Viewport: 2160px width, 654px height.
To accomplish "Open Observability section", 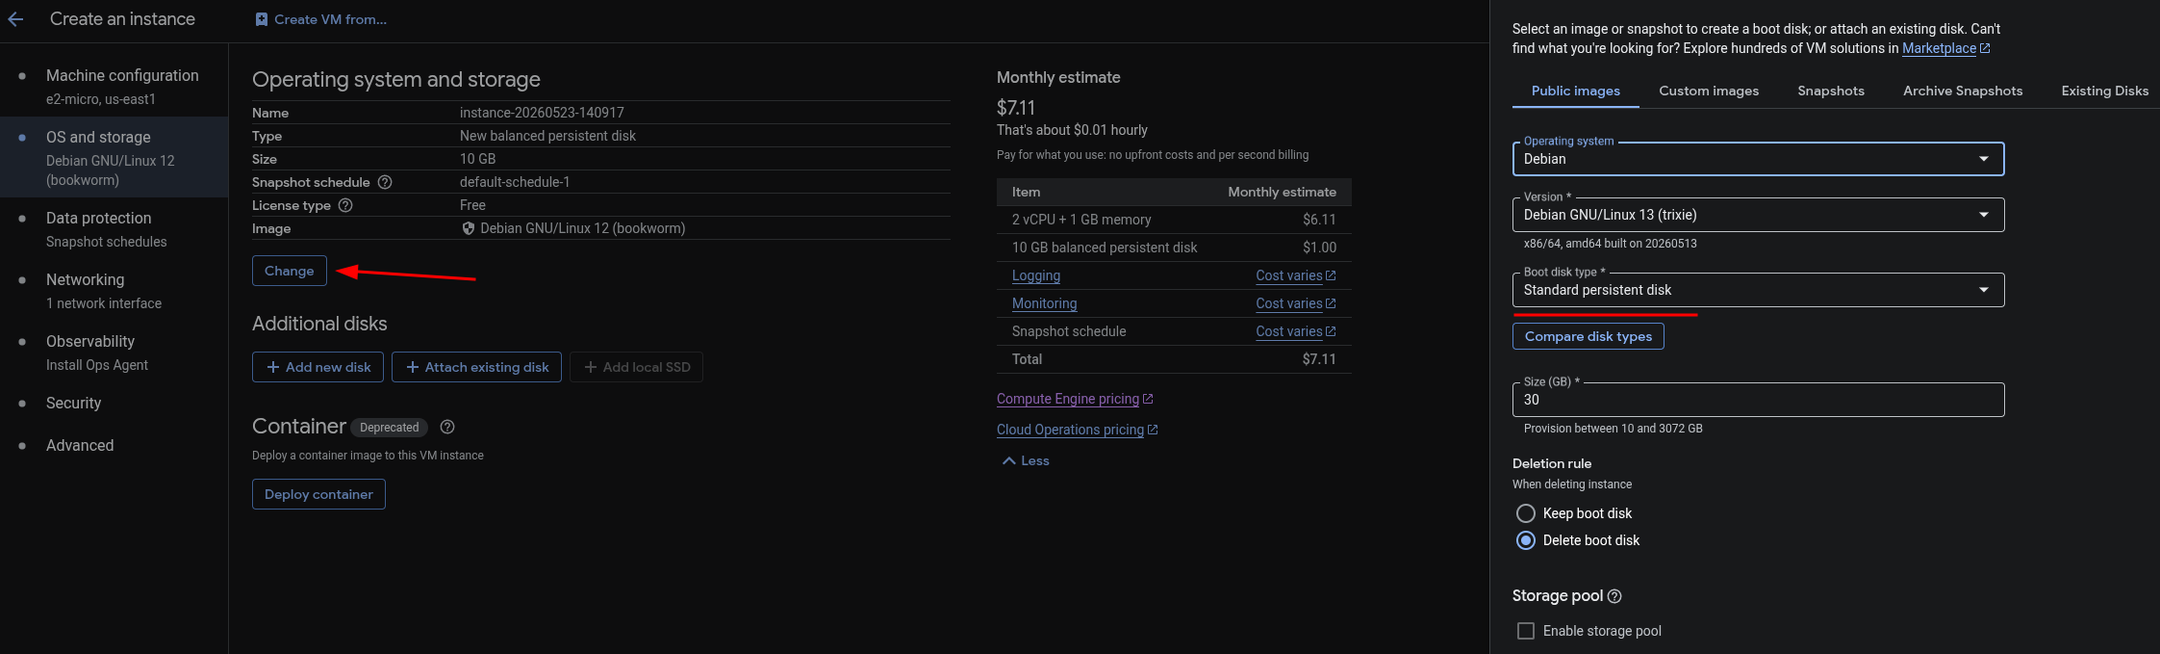I will pyautogui.click(x=114, y=352).
